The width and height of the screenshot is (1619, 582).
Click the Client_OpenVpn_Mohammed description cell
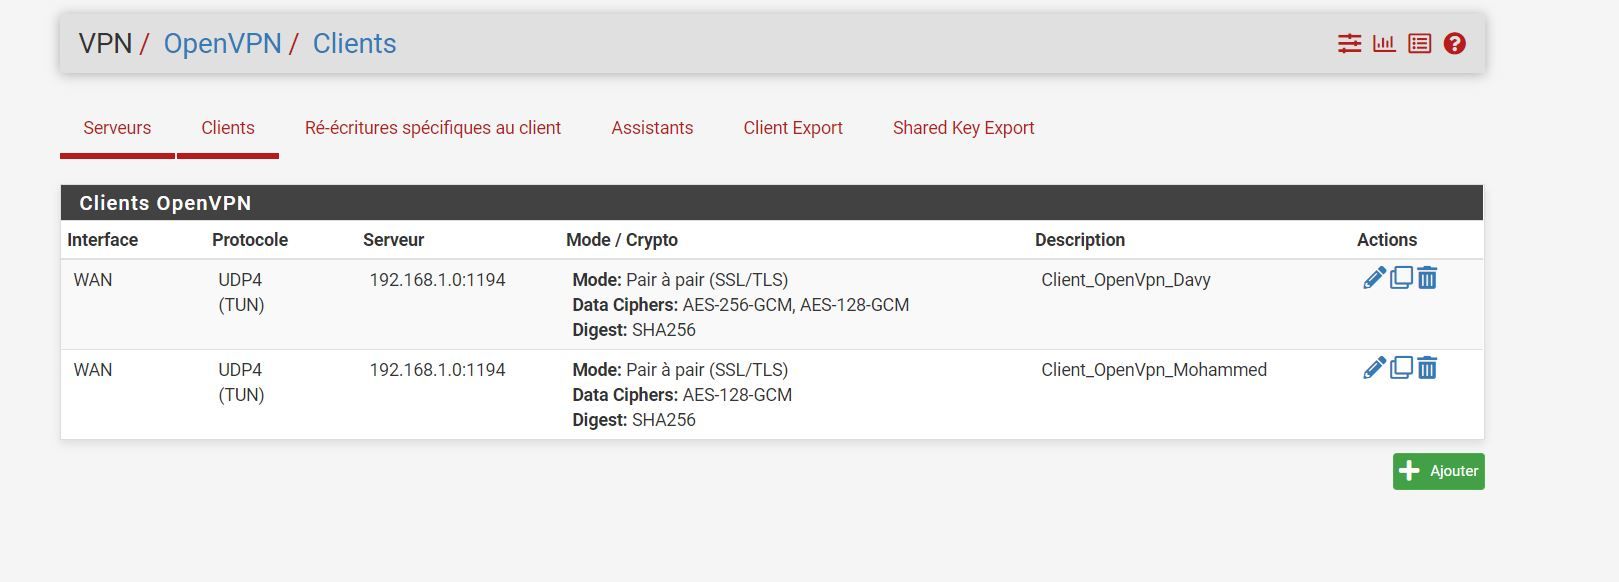coord(1154,370)
